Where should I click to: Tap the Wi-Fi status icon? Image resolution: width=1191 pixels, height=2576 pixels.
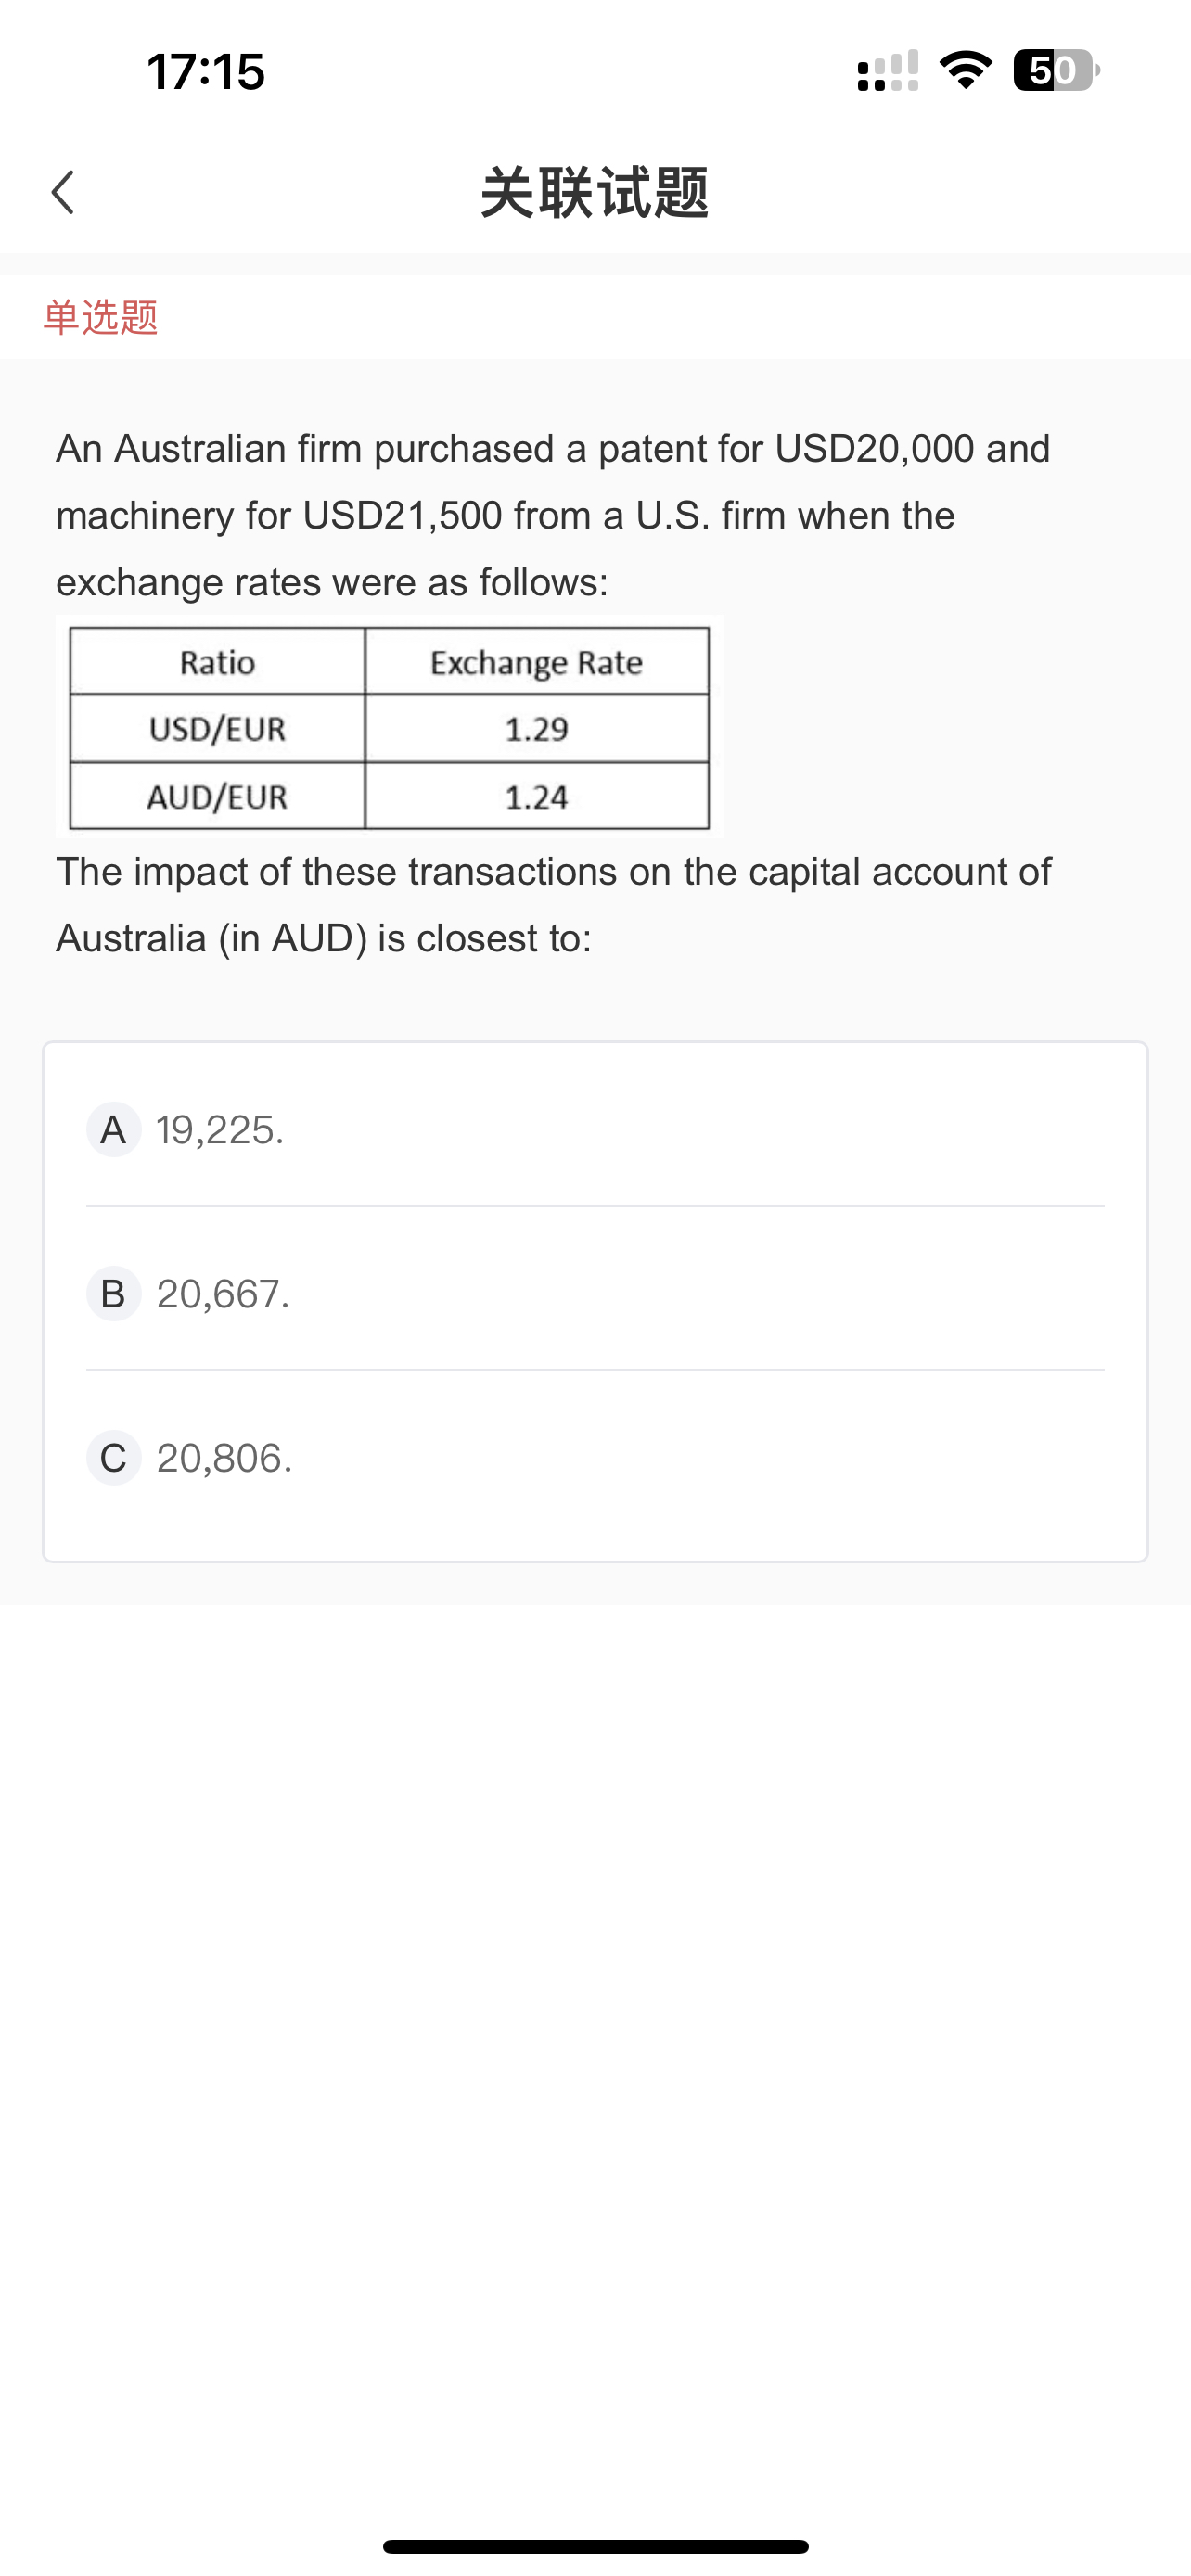tap(965, 70)
